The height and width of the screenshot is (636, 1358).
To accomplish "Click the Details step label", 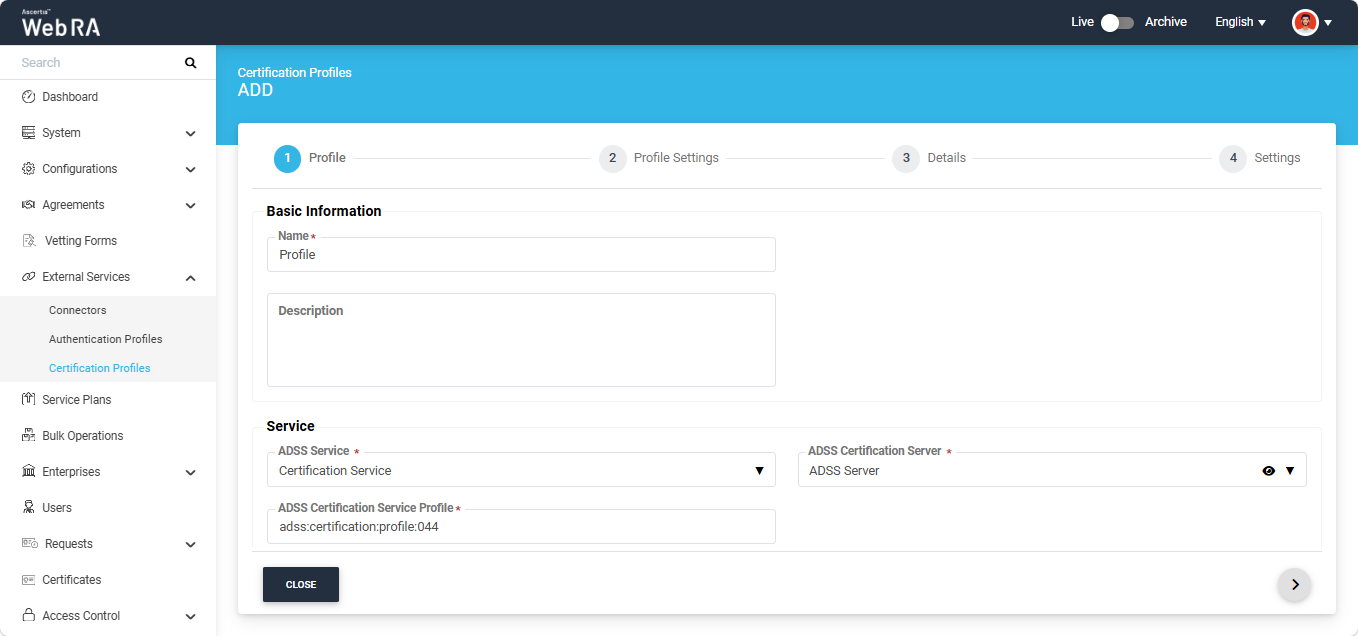I will coord(946,158).
